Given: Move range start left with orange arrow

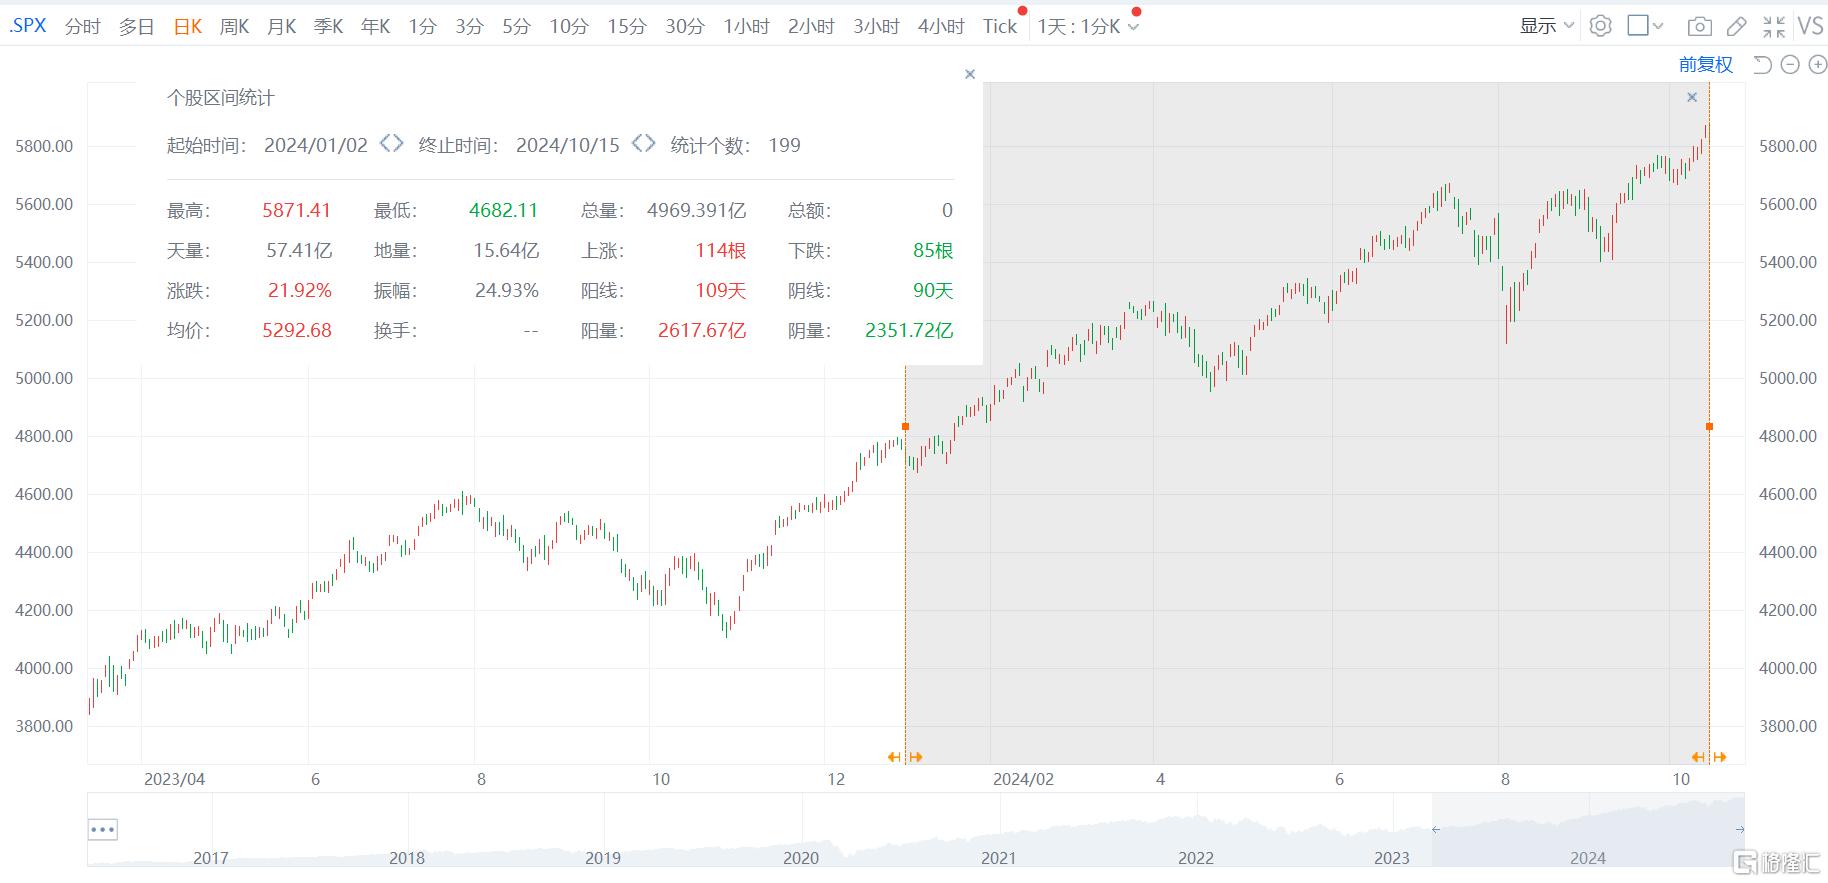Looking at the screenshot, I should (894, 757).
